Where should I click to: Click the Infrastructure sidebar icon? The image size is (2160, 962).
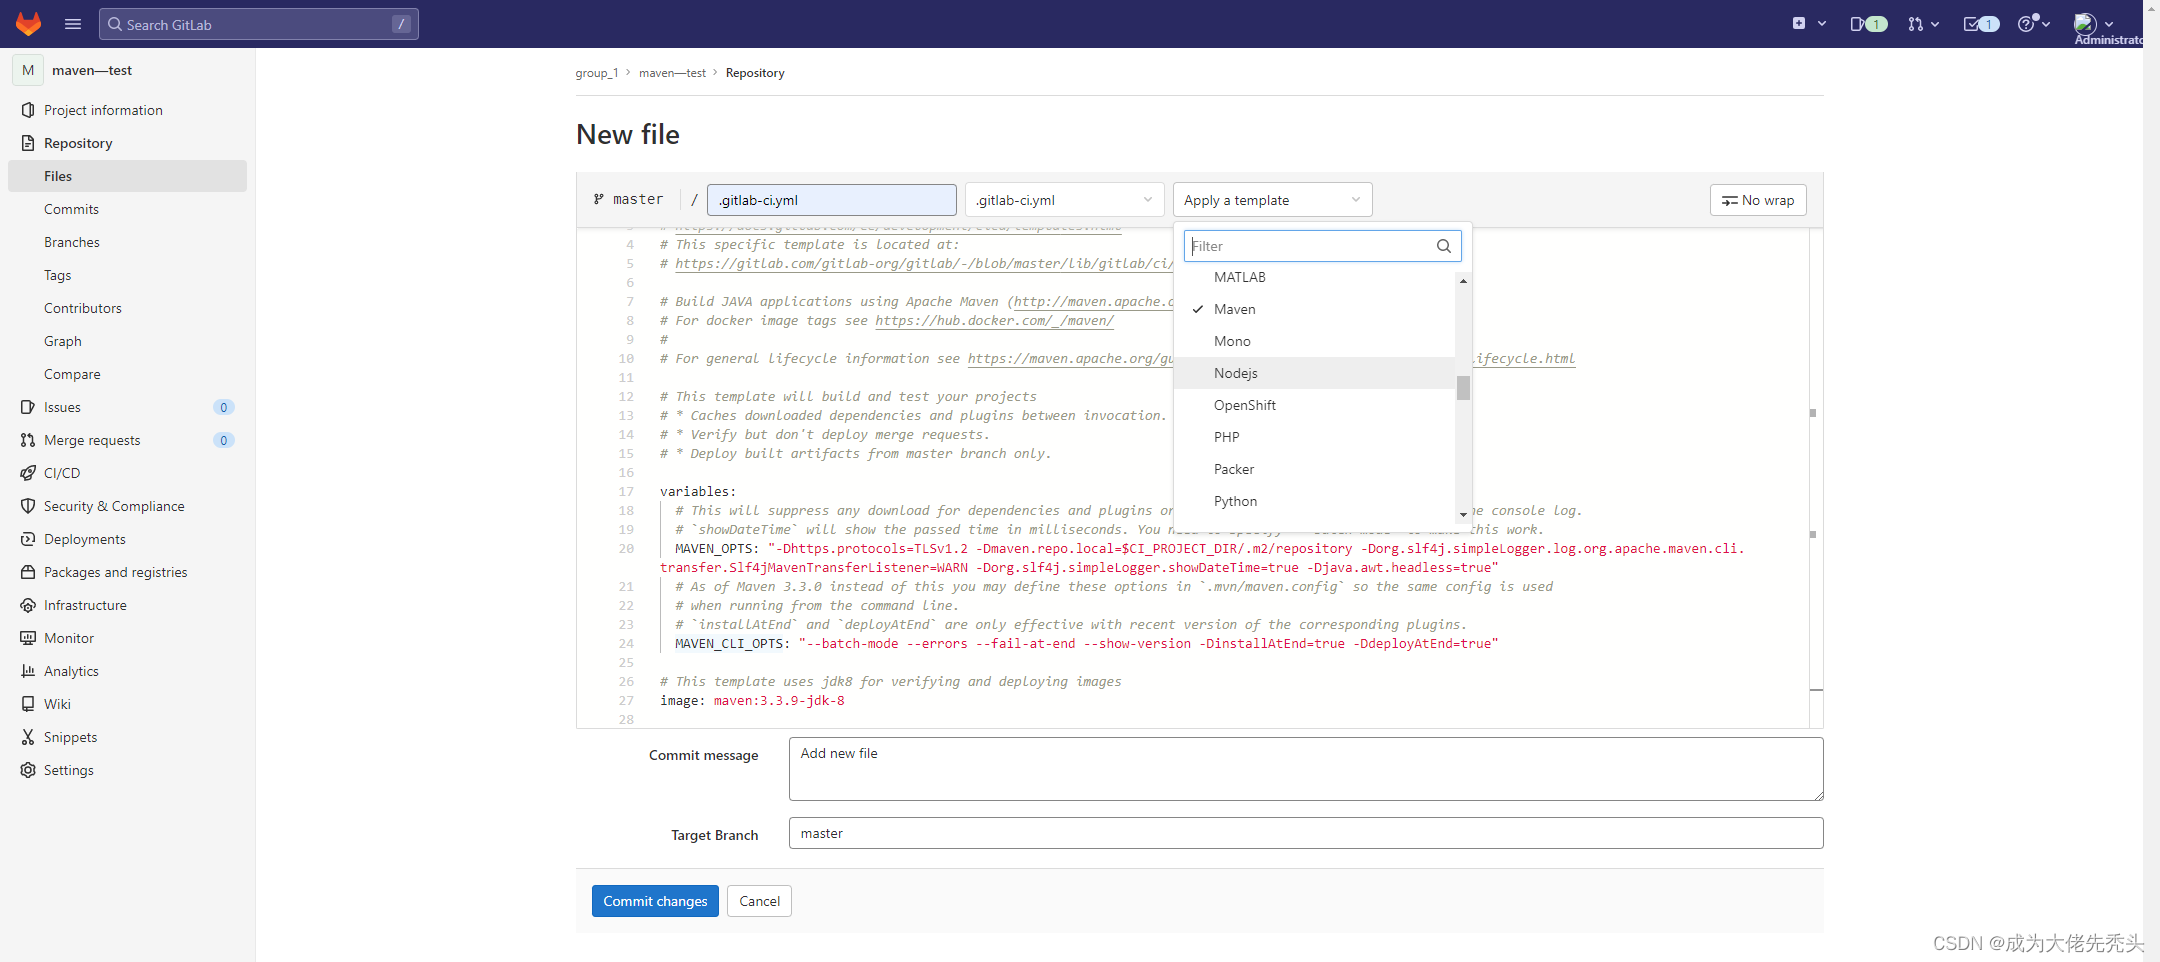point(28,605)
